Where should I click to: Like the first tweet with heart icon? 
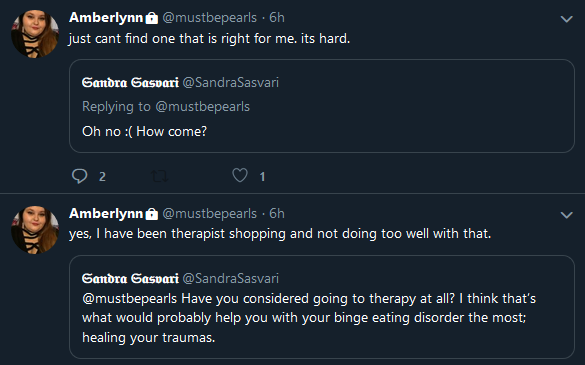[240, 175]
